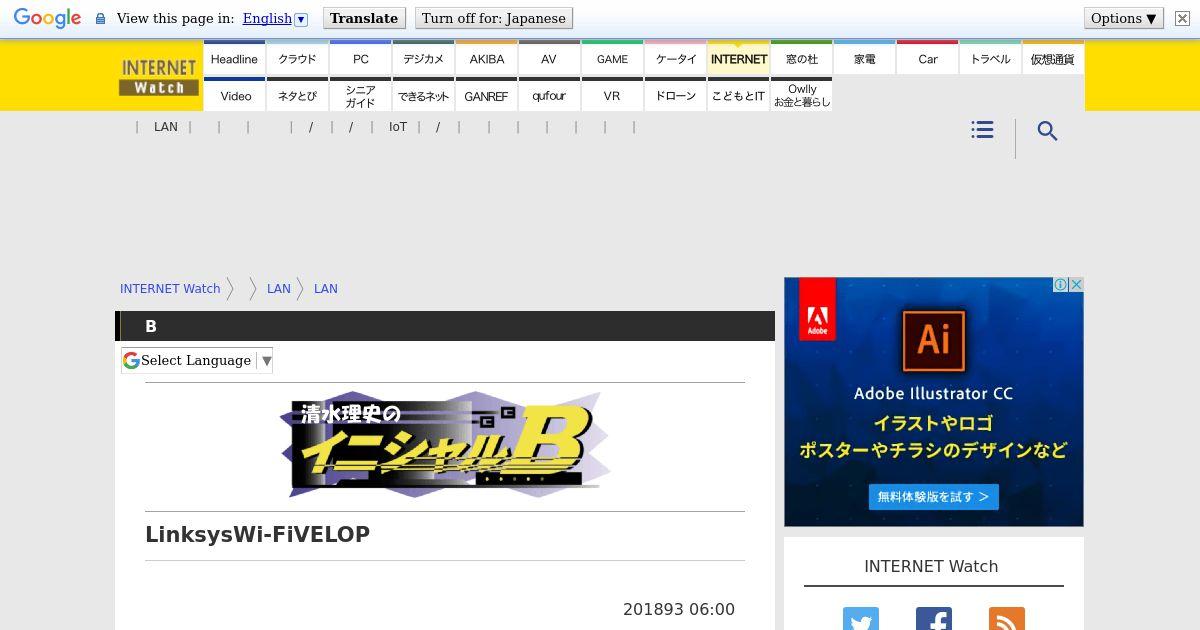The height and width of the screenshot is (630, 1200).
Task: Open the ネタとぴ tab
Action: (x=297, y=95)
